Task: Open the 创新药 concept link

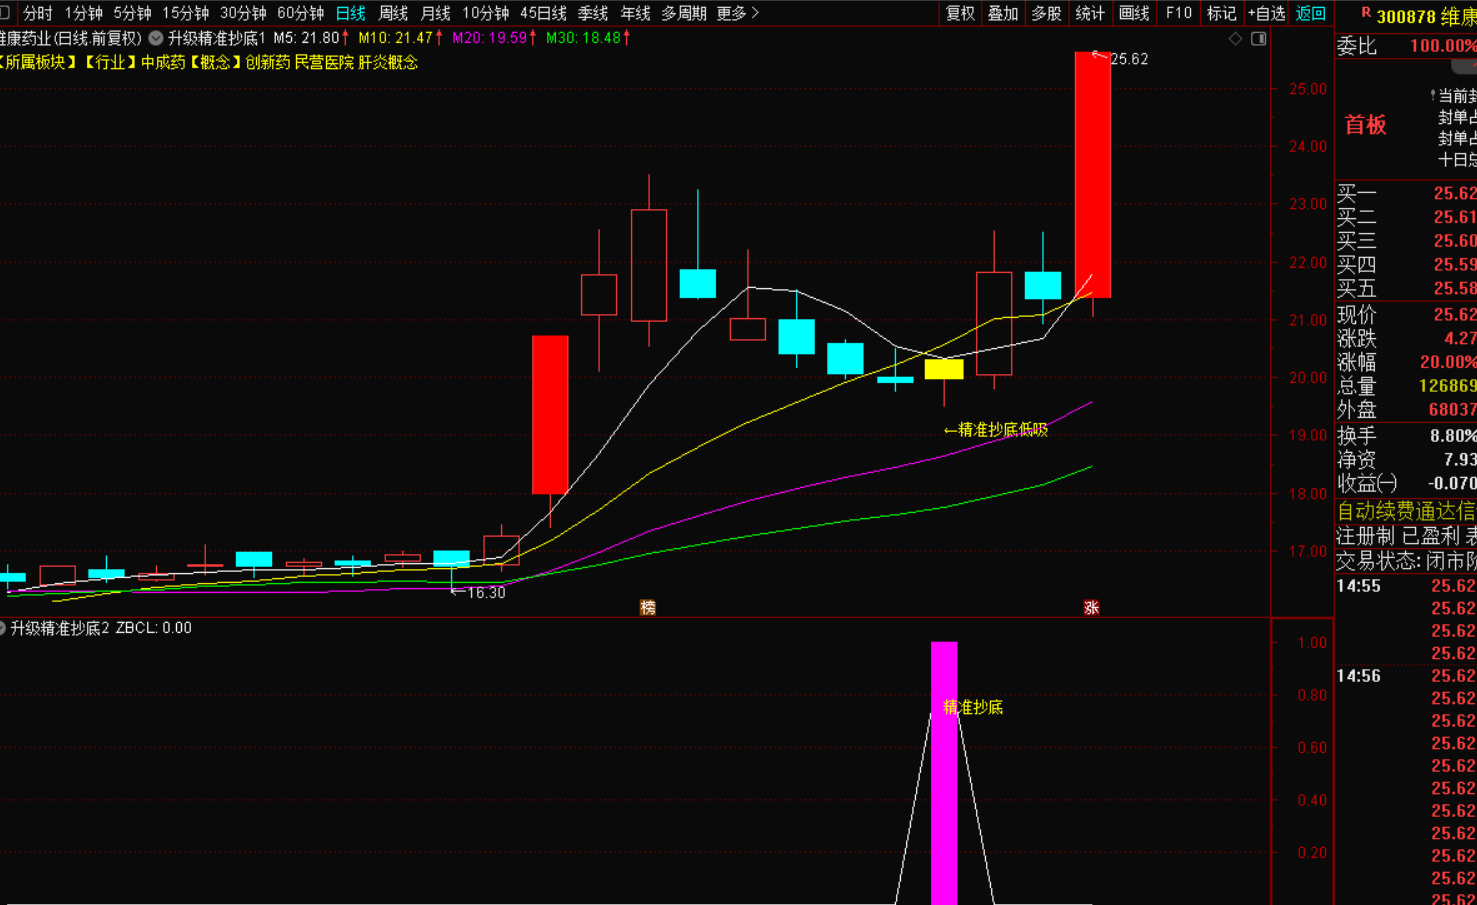Action: 267,62
